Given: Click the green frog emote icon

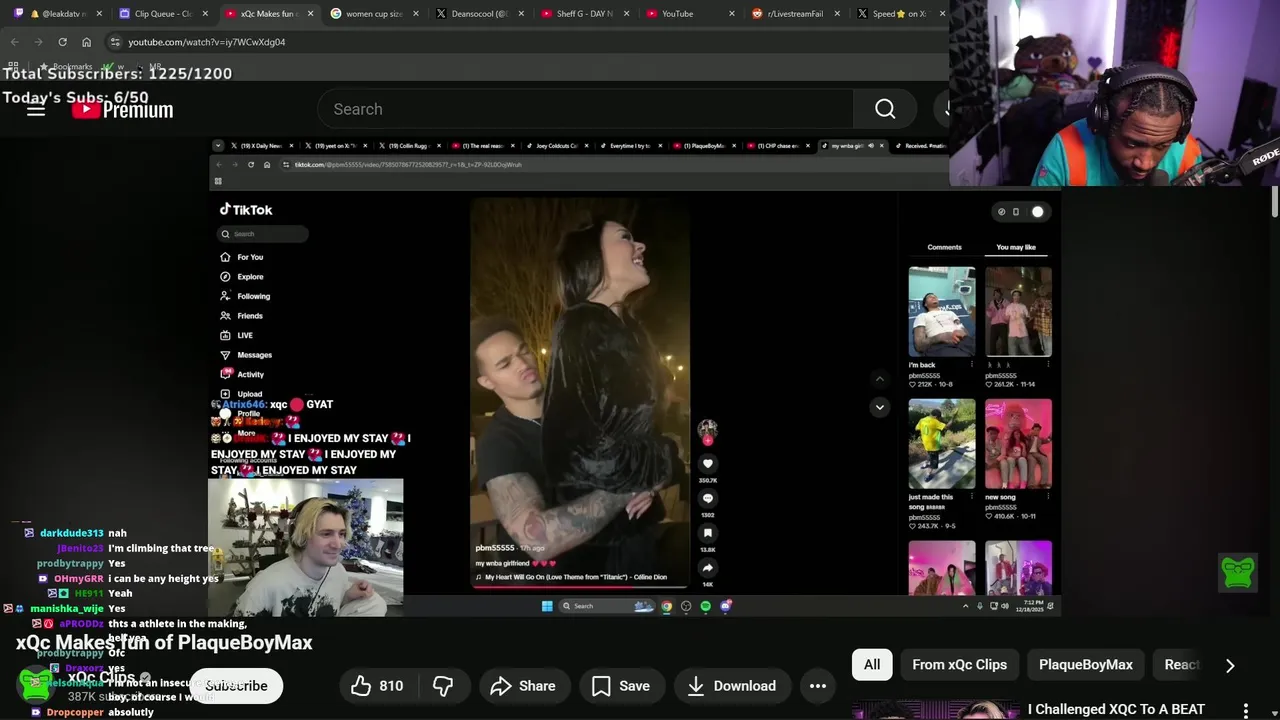Looking at the screenshot, I should point(1238,572).
